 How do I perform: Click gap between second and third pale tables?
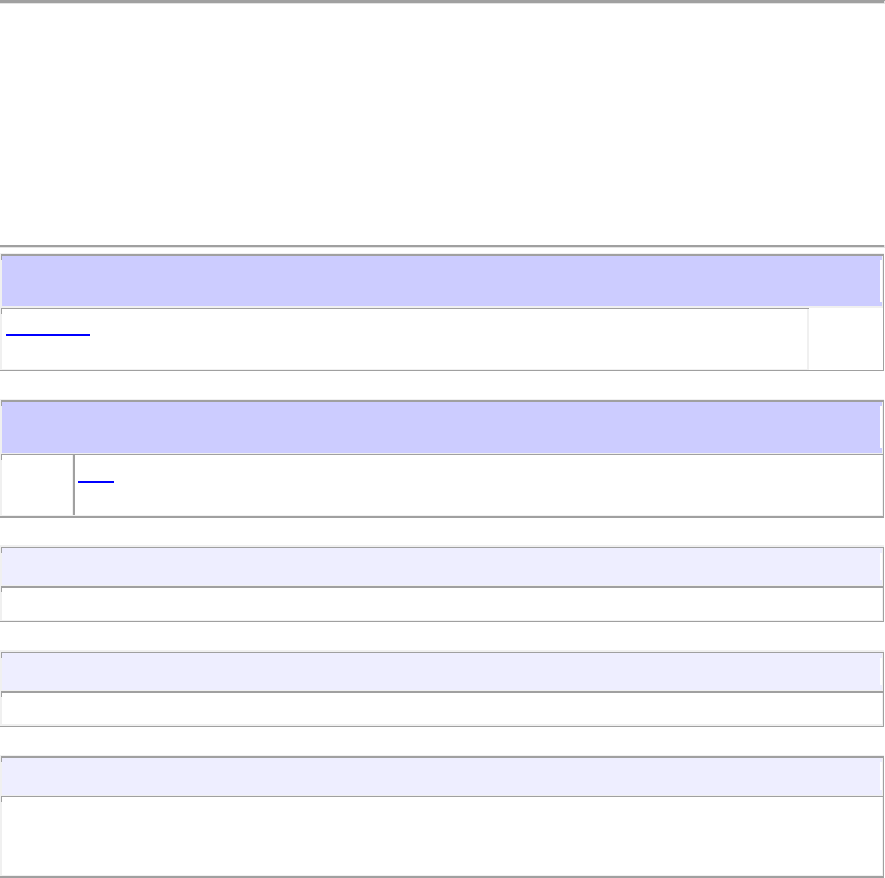click(441, 742)
